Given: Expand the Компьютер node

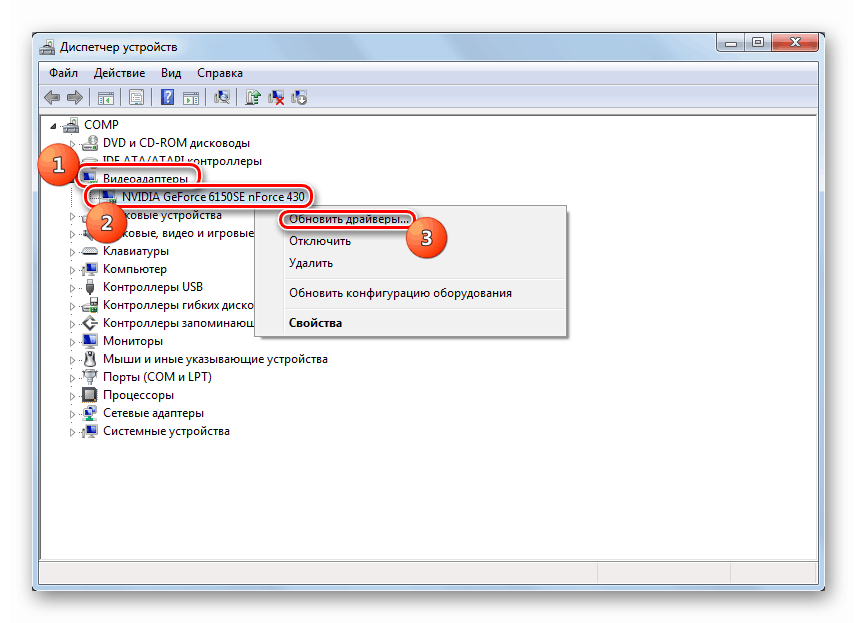Looking at the screenshot, I should pos(72,271).
